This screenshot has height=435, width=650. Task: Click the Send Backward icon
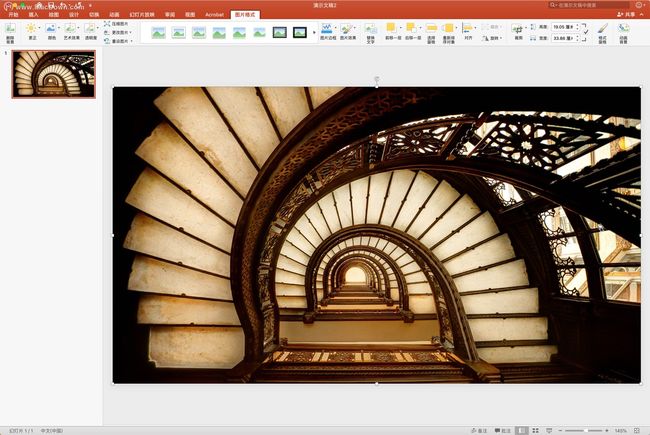pyautogui.click(x=411, y=28)
